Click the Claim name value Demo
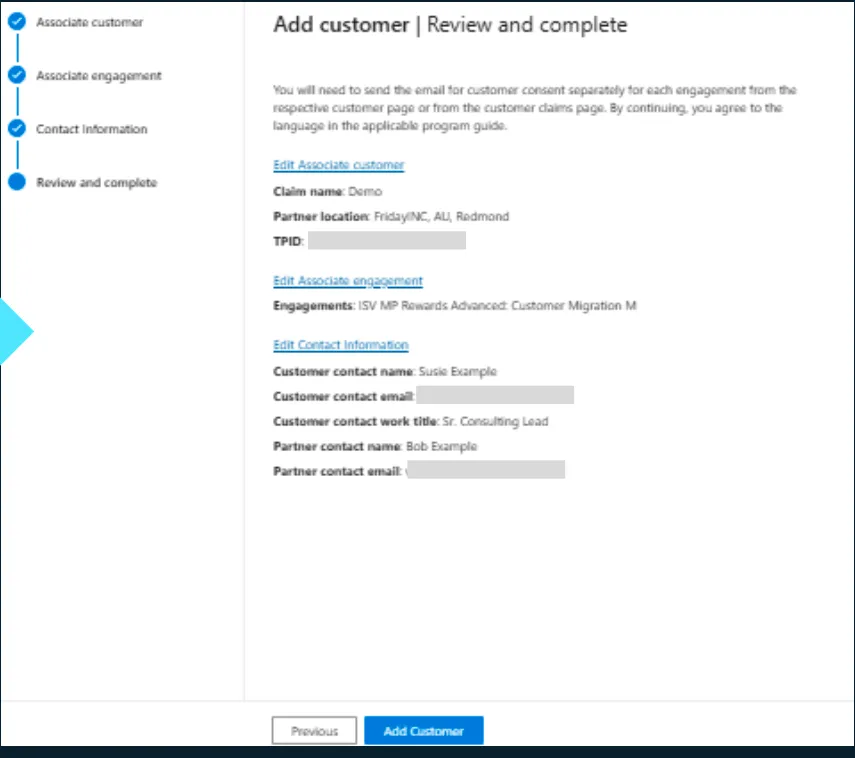This screenshot has width=855, height=758. pyautogui.click(x=365, y=191)
